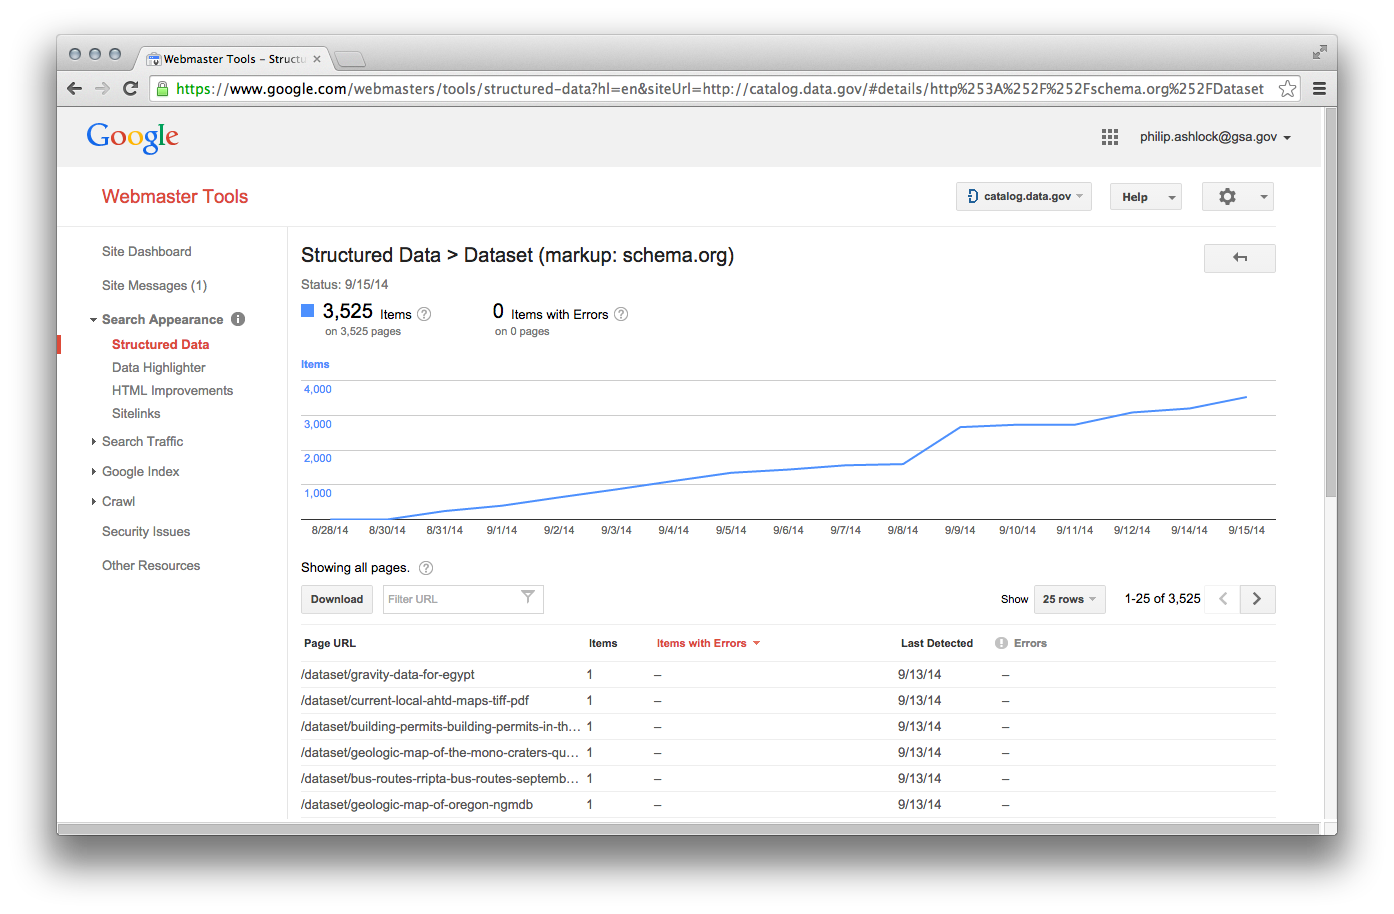Image resolution: width=1394 pixels, height=914 pixels.
Task: Open Data Highlighter
Action: point(158,367)
